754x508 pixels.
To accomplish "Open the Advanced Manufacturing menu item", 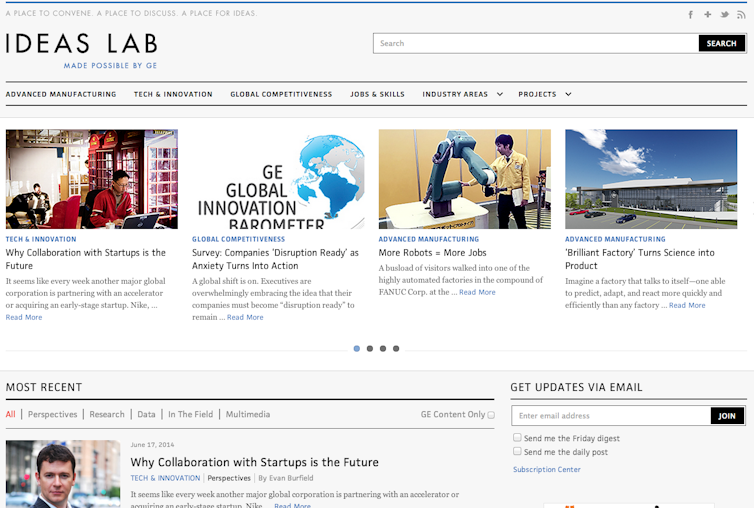I will click(x=61, y=94).
